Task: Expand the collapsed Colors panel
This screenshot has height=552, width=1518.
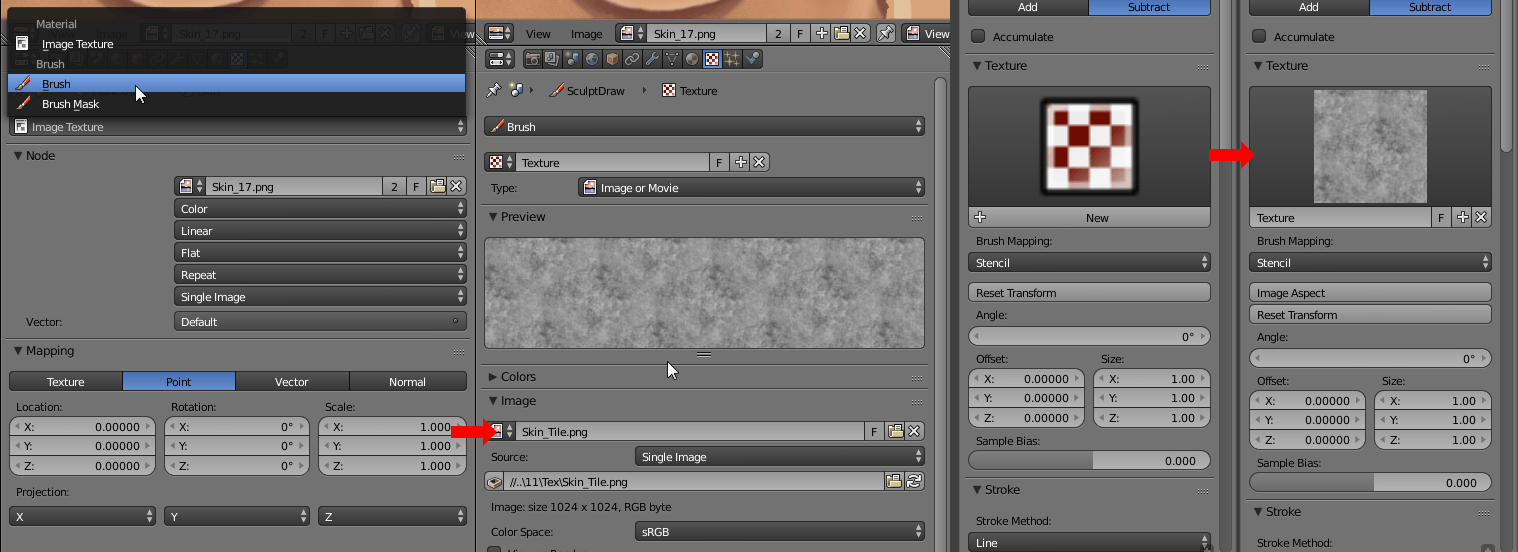Action: [518, 377]
